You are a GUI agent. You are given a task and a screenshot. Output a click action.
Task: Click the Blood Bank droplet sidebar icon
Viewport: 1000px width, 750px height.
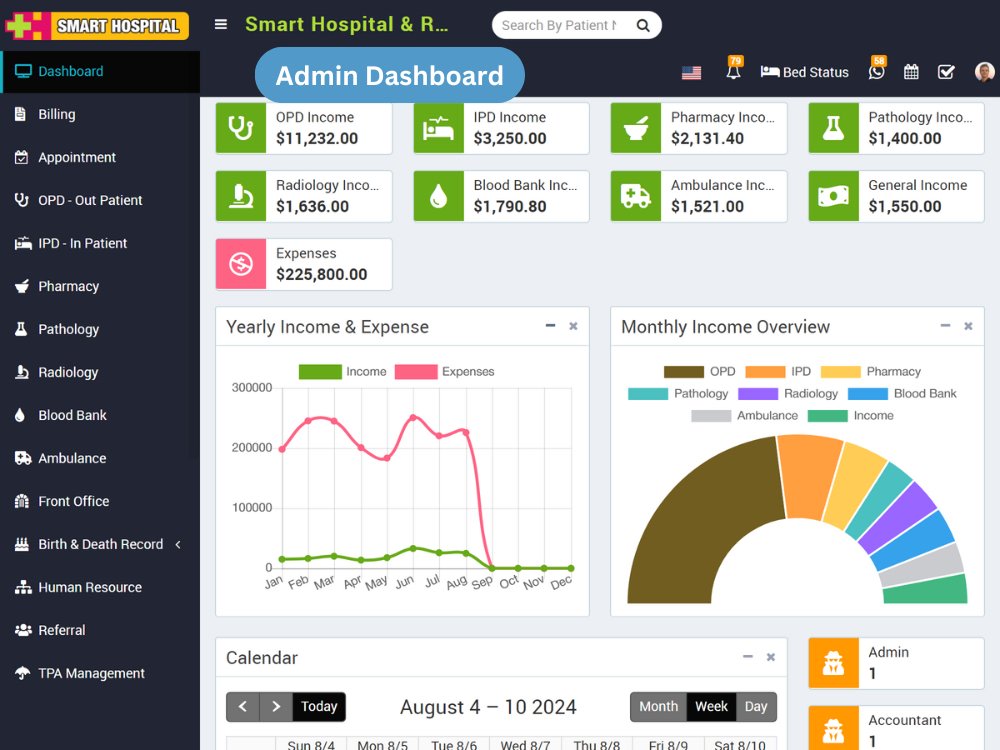coord(20,415)
